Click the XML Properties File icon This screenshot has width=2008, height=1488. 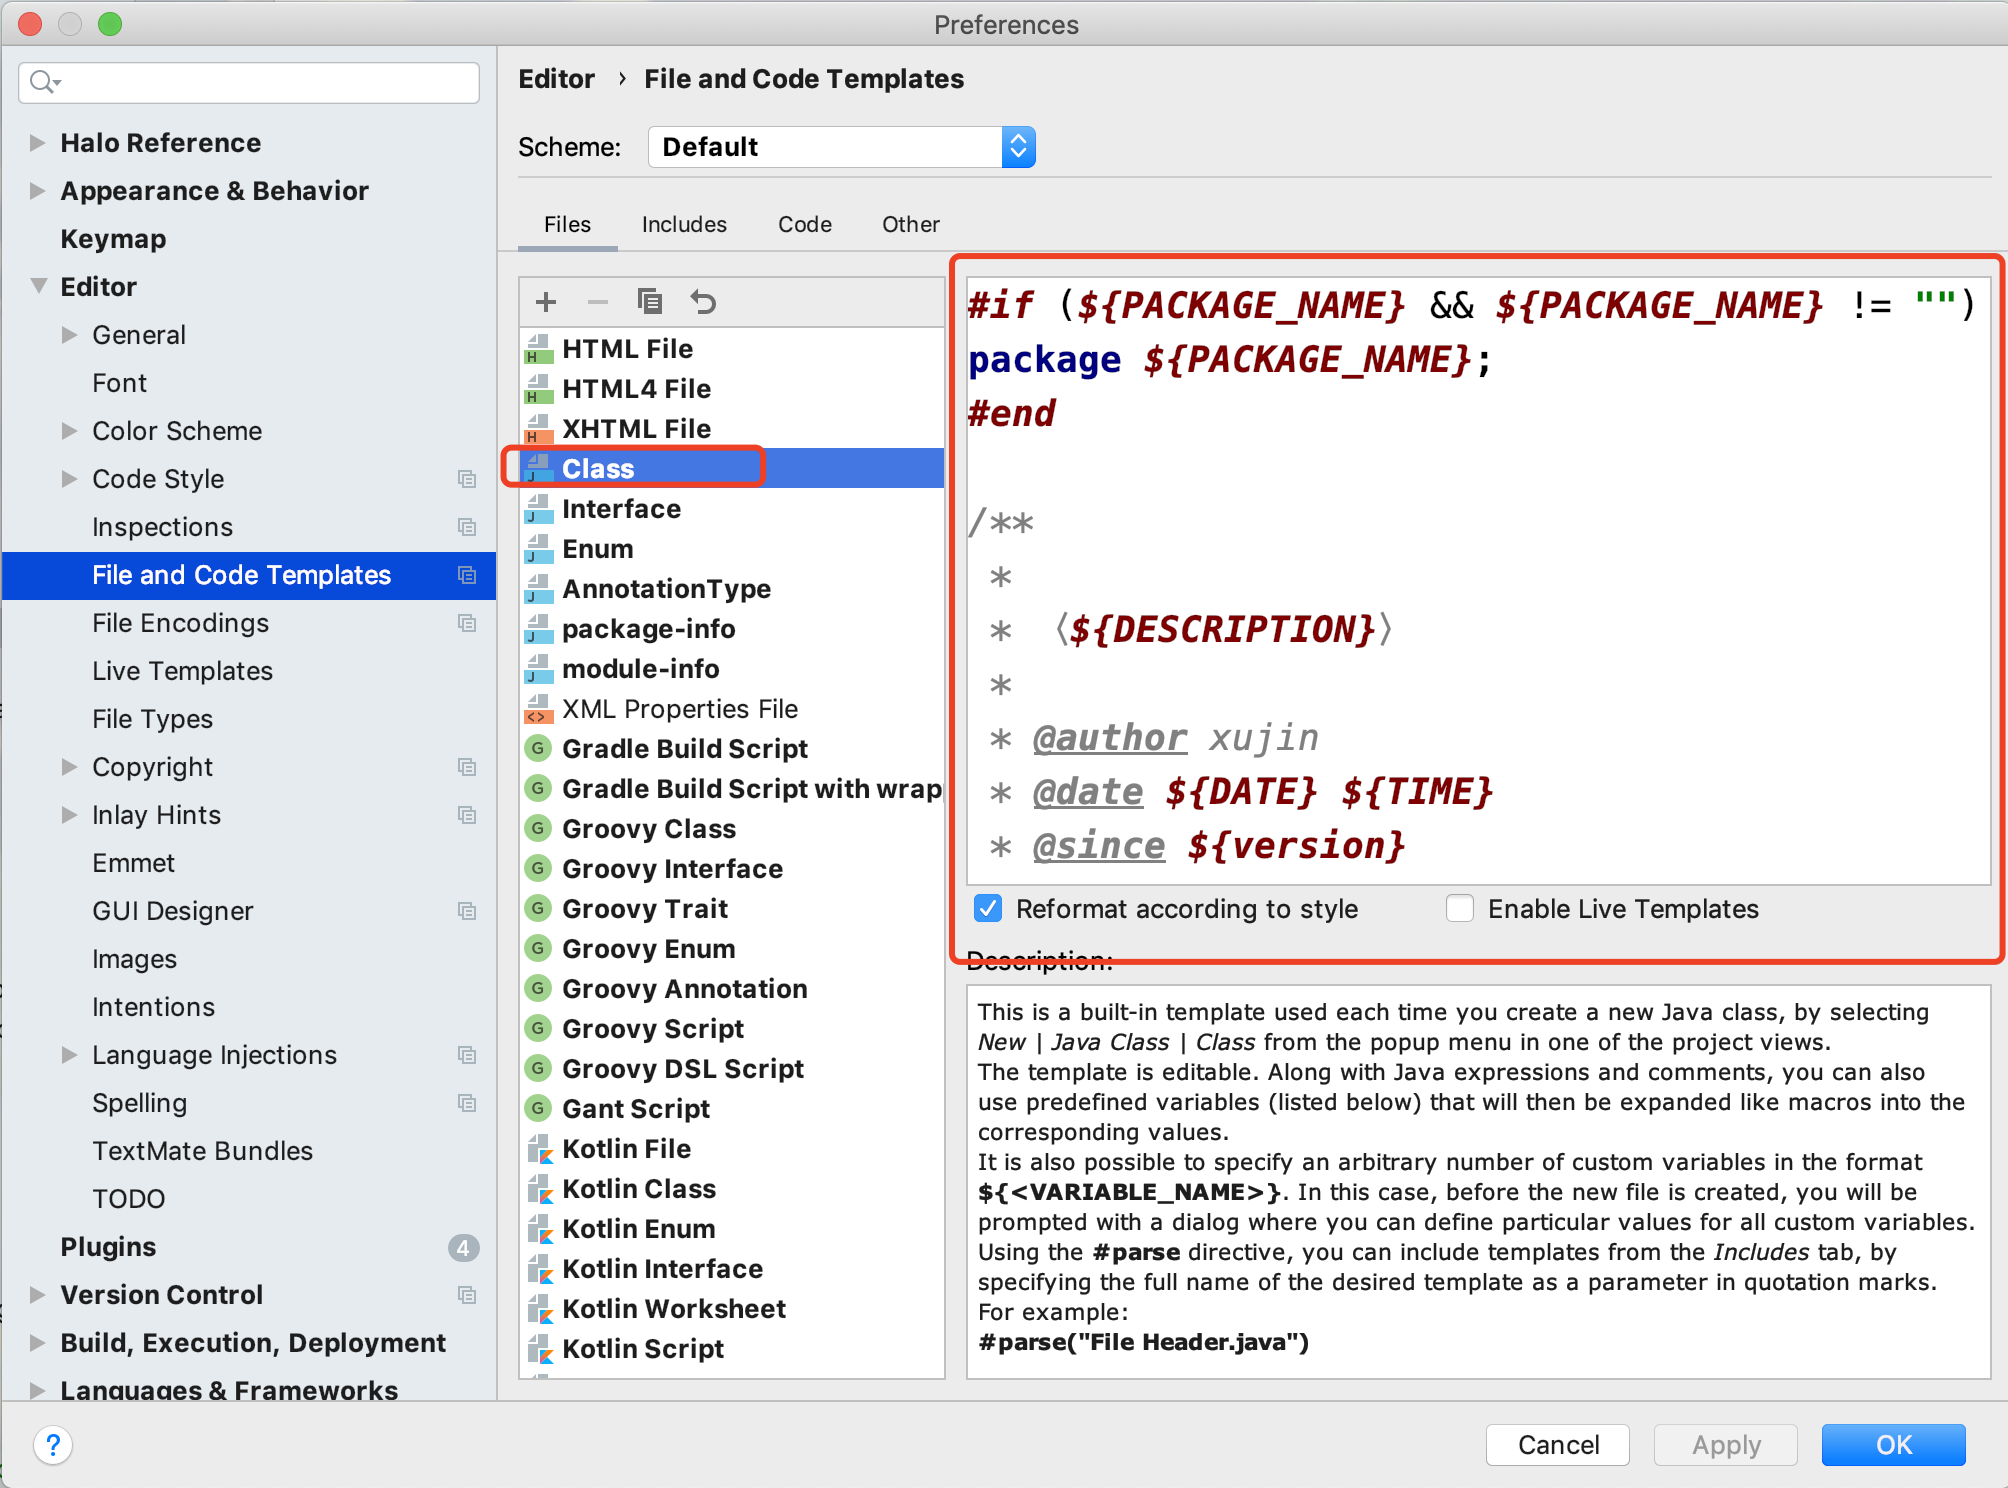tap(539, 709)
